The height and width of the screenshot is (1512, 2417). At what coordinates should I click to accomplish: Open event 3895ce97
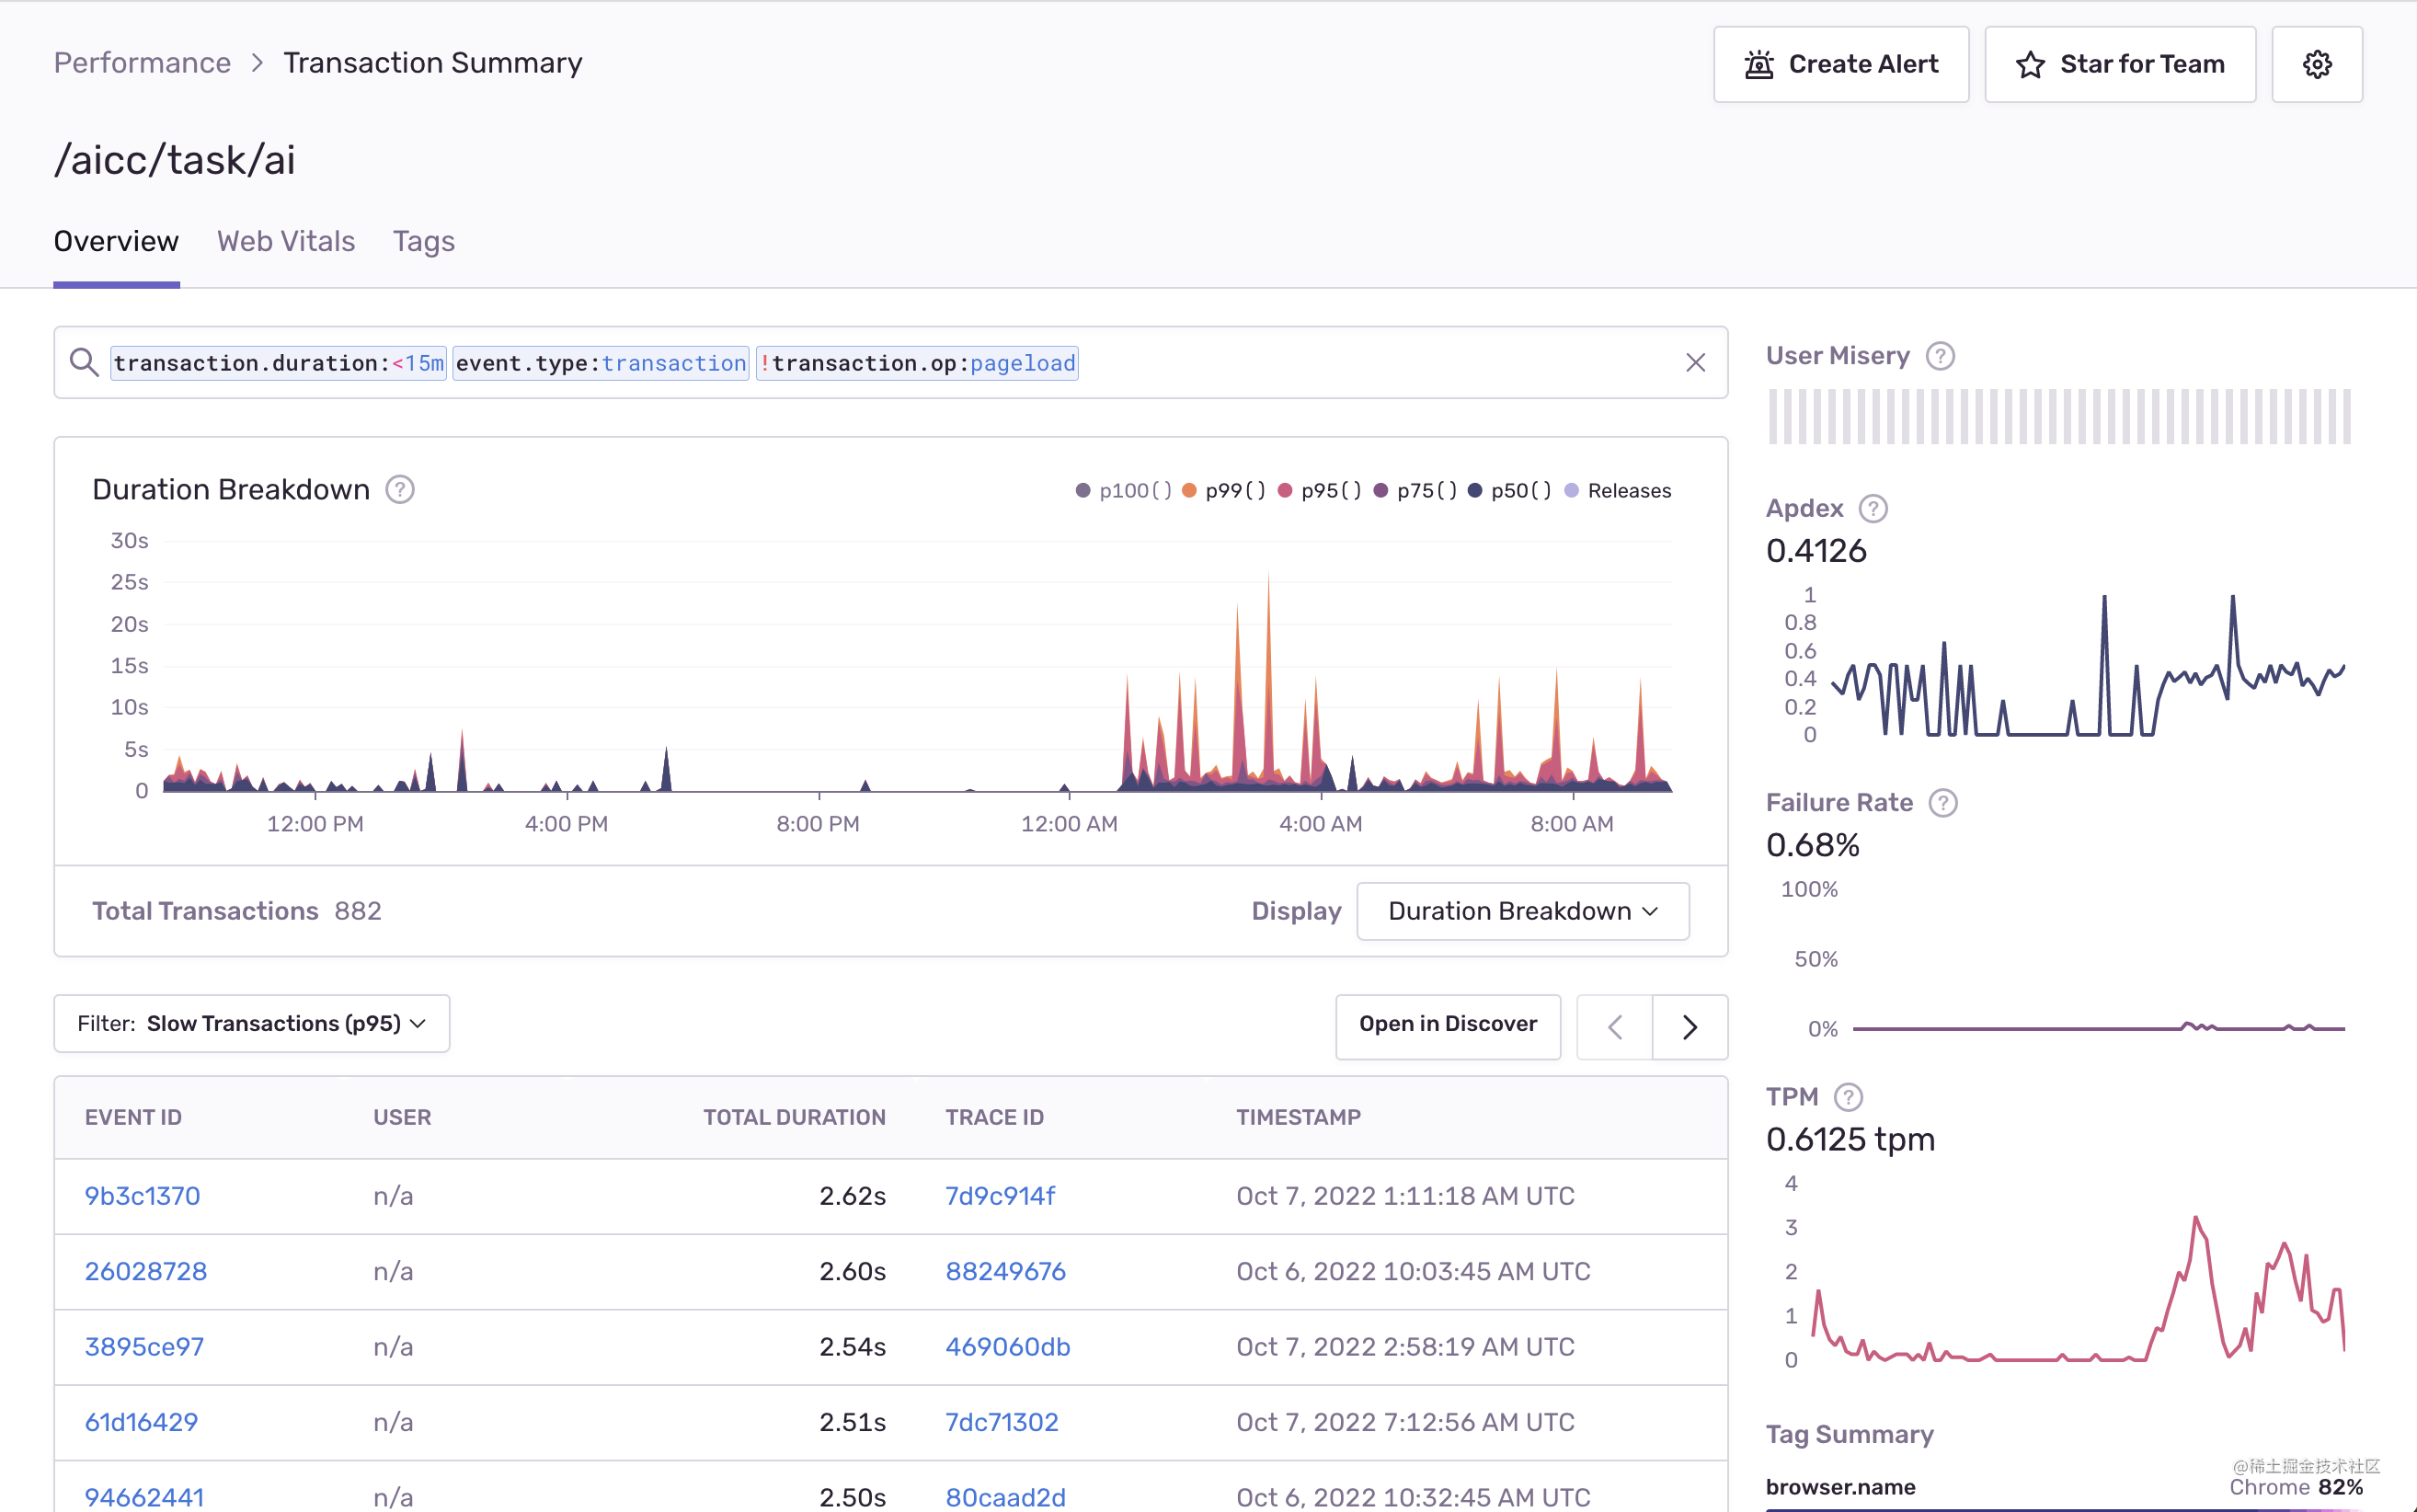tap(144, 1346)
